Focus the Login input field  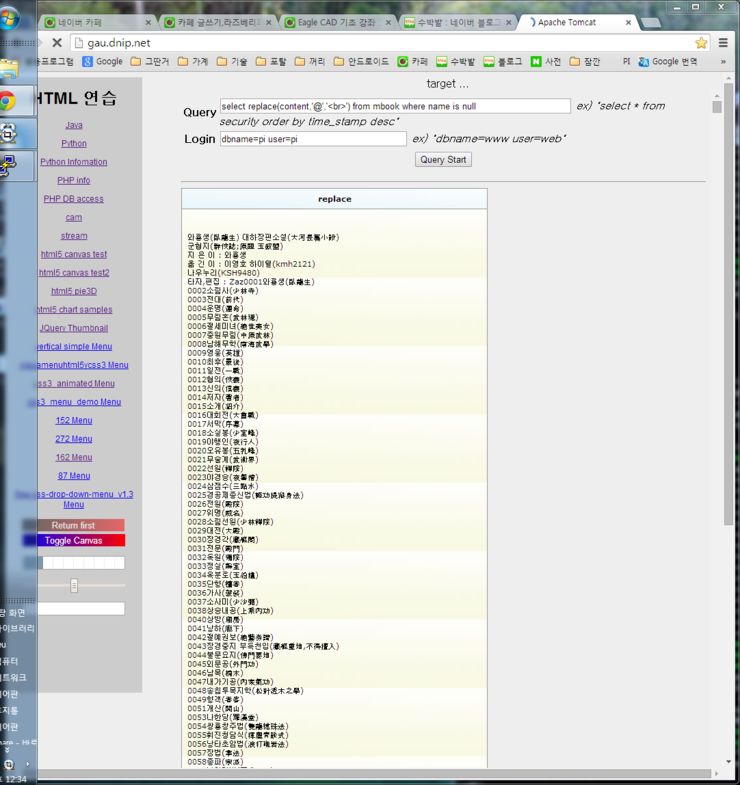pos(313,139)
